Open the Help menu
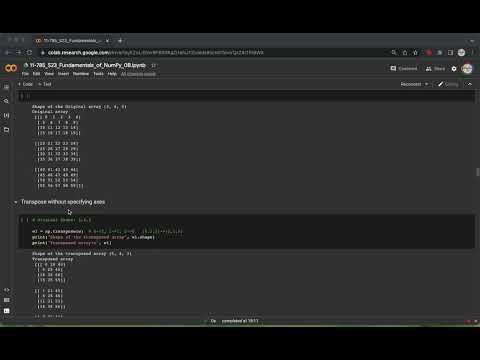The width and height of the screenshot is (480, 360). 112,74
